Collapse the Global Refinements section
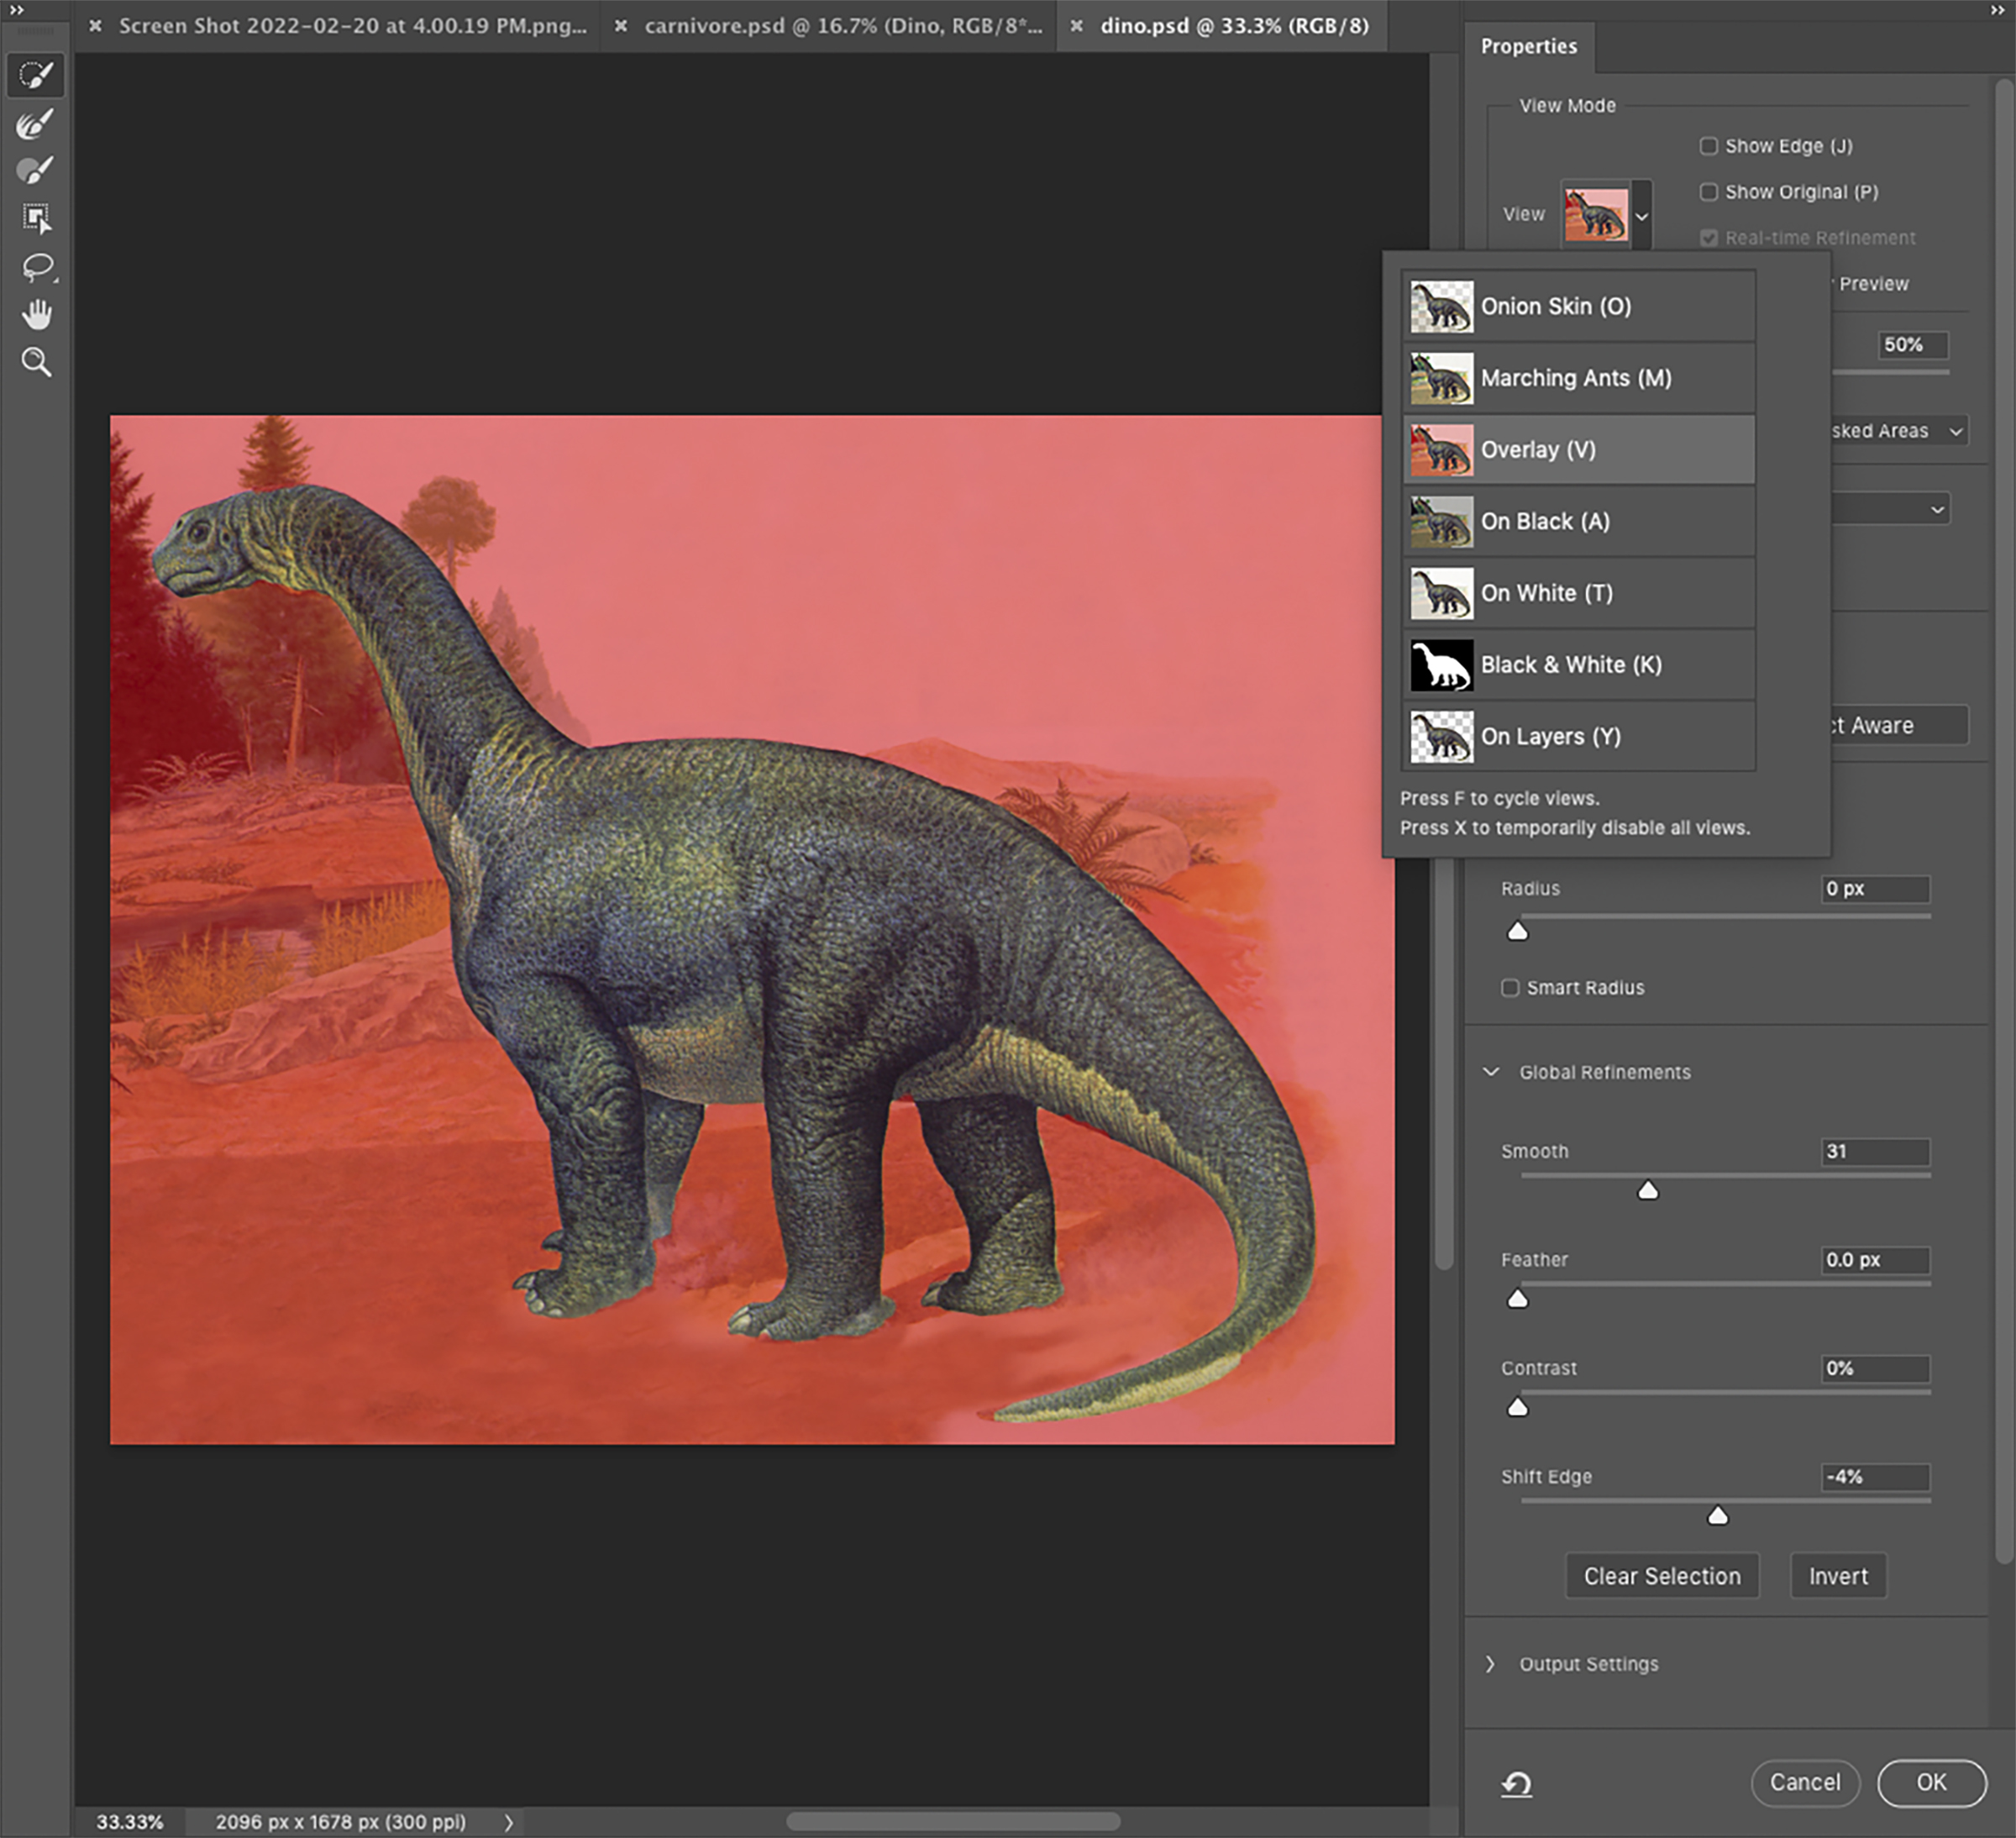 click(x=1491, y=1072)
